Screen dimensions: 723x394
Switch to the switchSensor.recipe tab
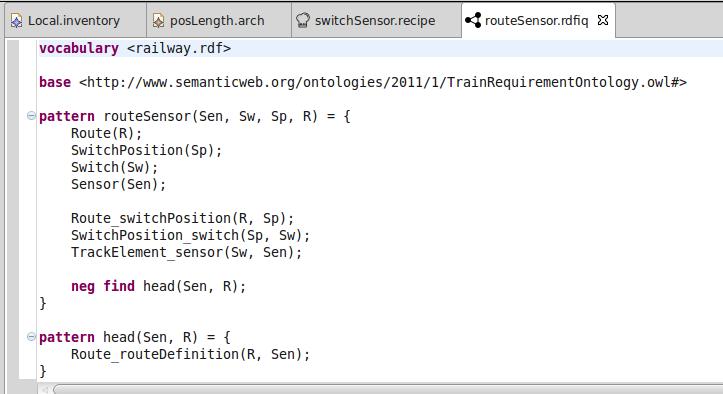tap(375, 21)
